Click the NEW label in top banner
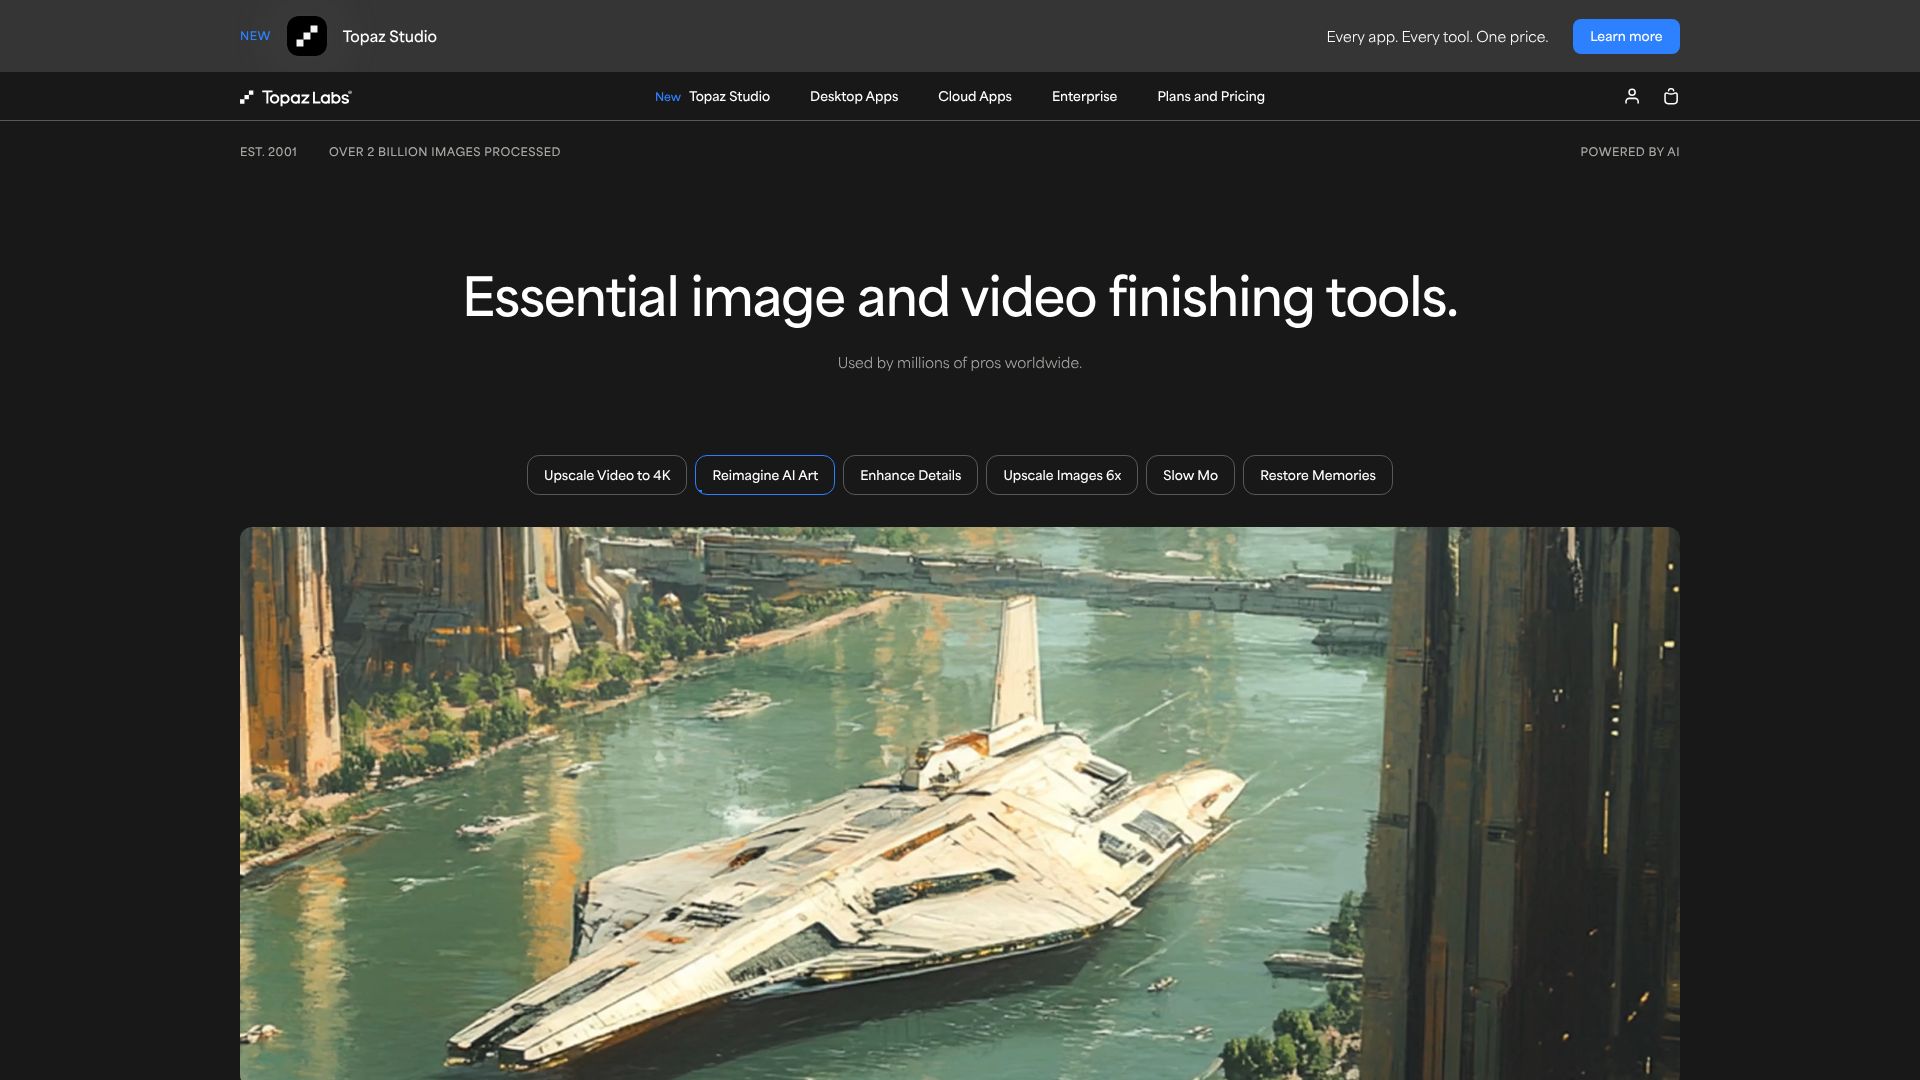Viewport: 1920px width, 1080px height. (x=255, y=36)
